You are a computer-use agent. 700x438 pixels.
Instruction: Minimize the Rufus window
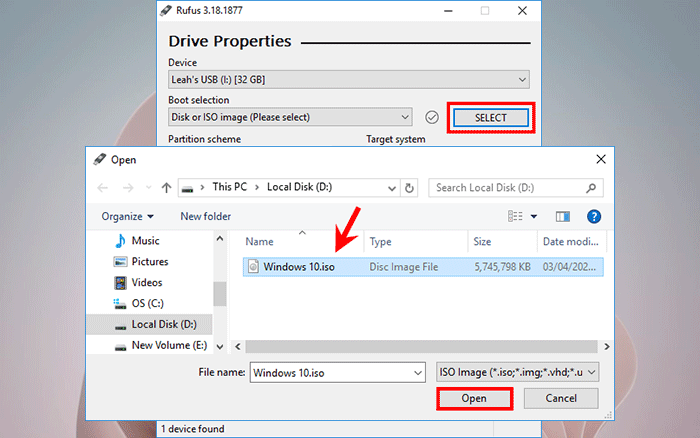[x=449, y=11]
